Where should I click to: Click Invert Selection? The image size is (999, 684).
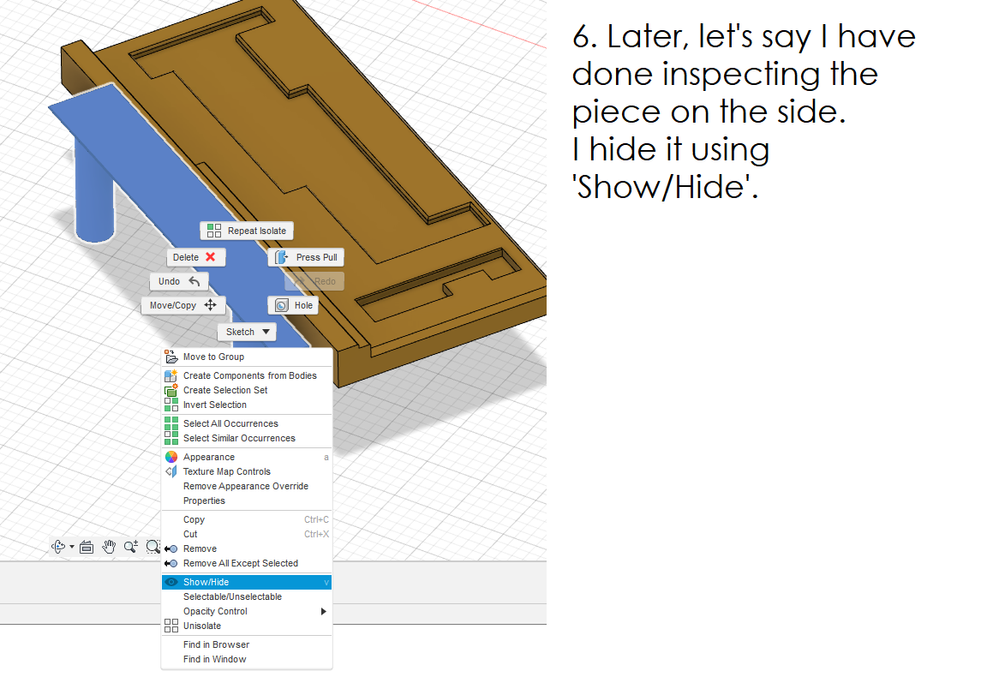pos(247,405)
